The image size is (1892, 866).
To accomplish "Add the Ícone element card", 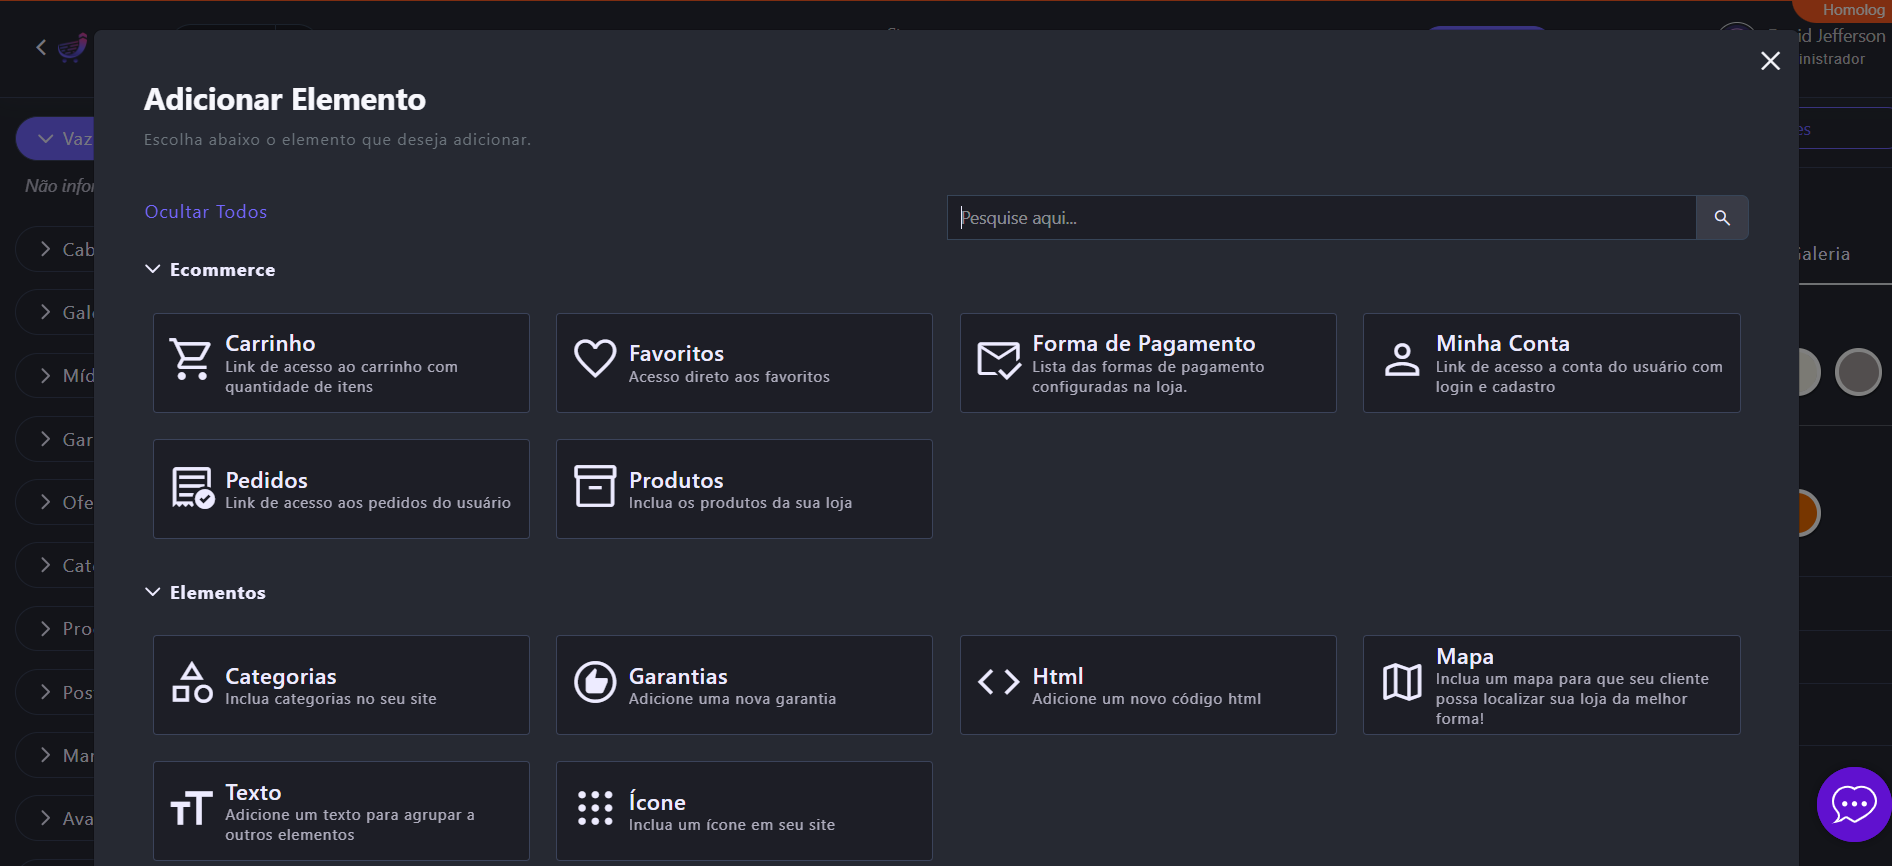I will click(744, 811).
